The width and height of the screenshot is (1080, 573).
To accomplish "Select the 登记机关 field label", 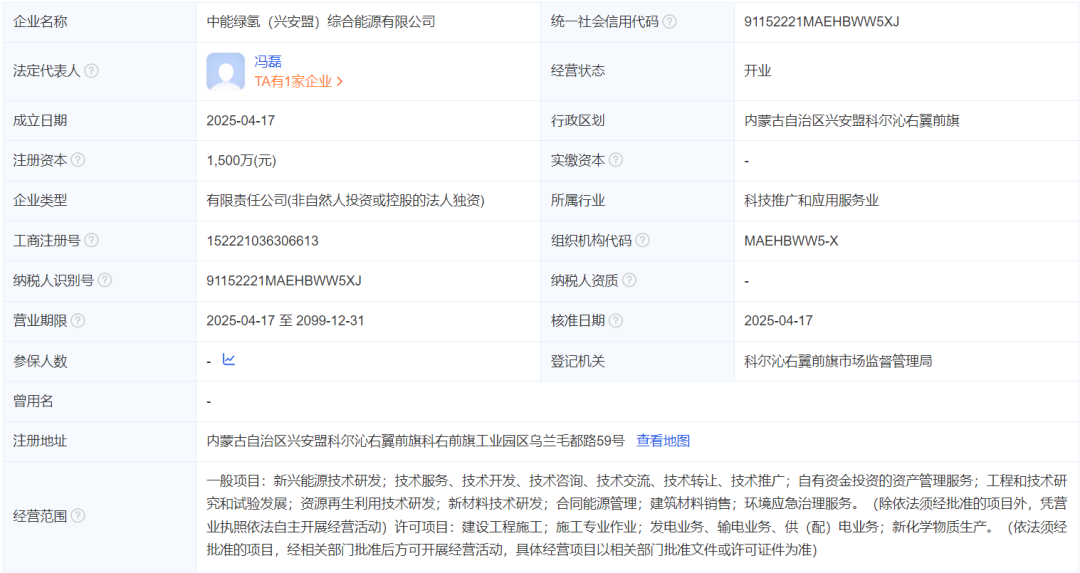I will coord(578,361).
